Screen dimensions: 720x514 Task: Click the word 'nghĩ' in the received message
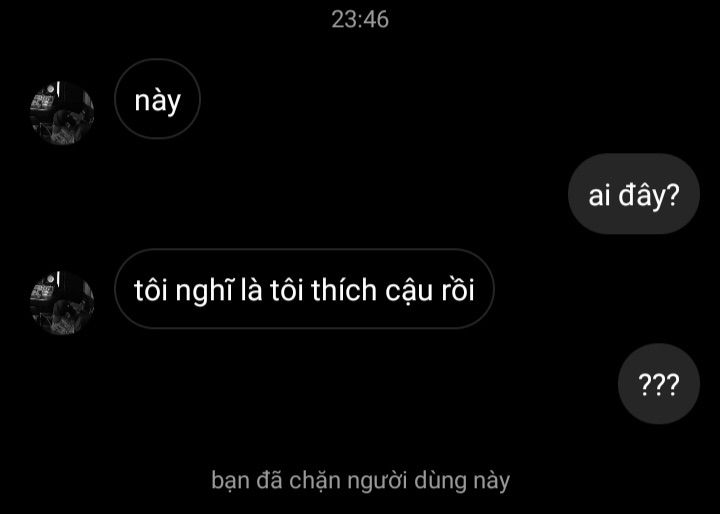[204, 291]
